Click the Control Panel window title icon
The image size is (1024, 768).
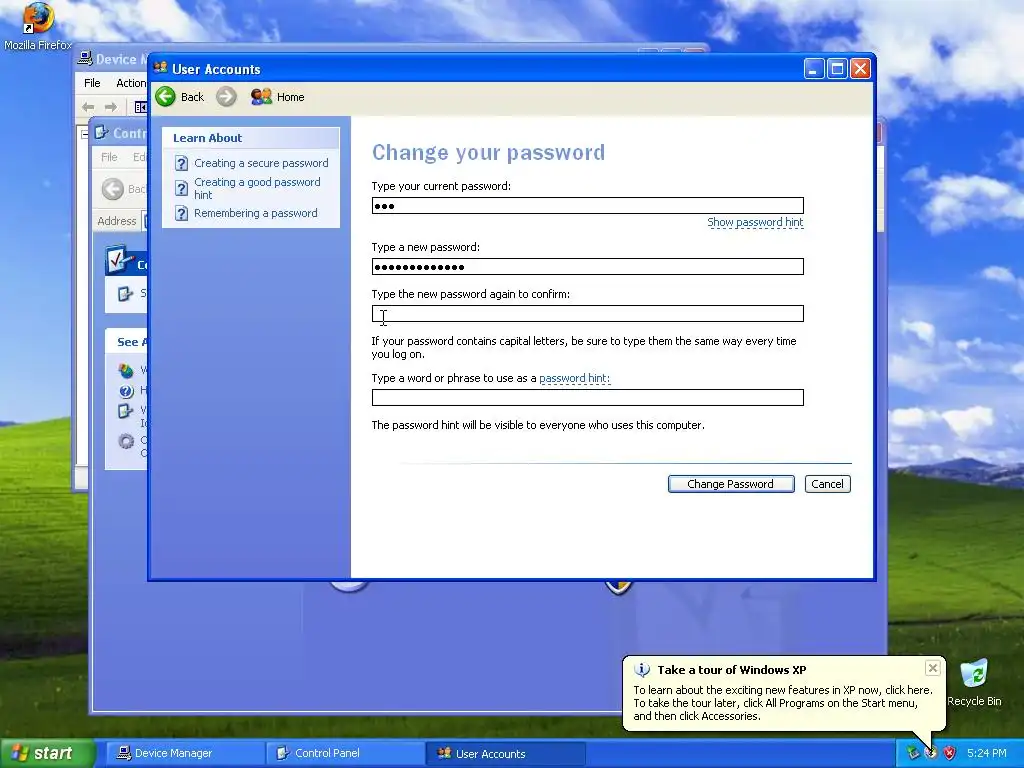[x=101, y=133]
